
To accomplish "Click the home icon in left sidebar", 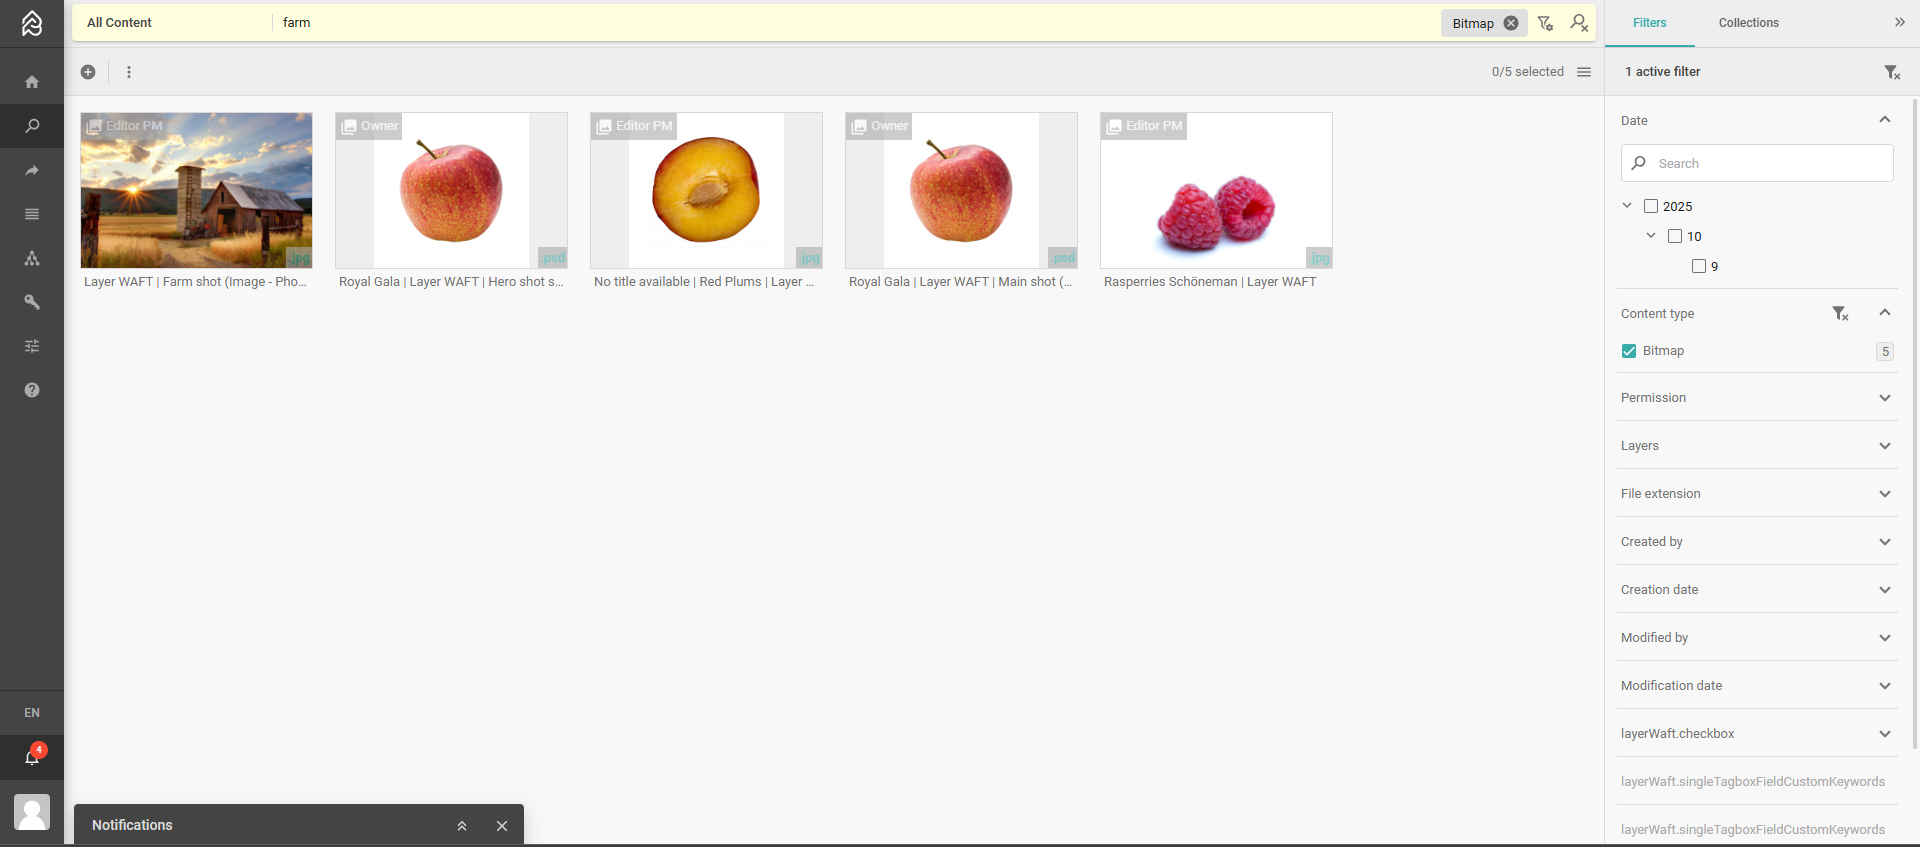I will pos(32,82).
